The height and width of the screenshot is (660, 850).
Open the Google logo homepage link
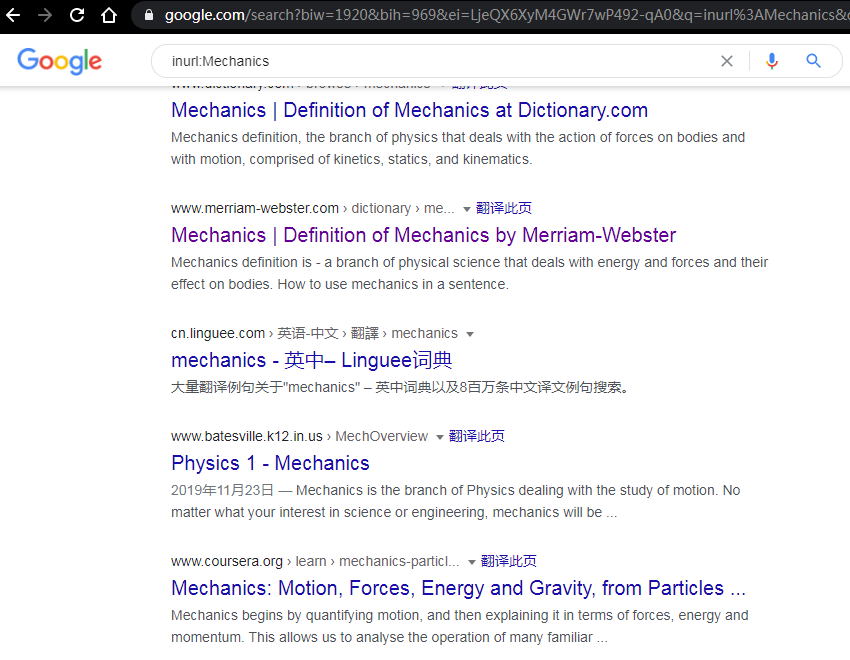click(x=60, y=61)
